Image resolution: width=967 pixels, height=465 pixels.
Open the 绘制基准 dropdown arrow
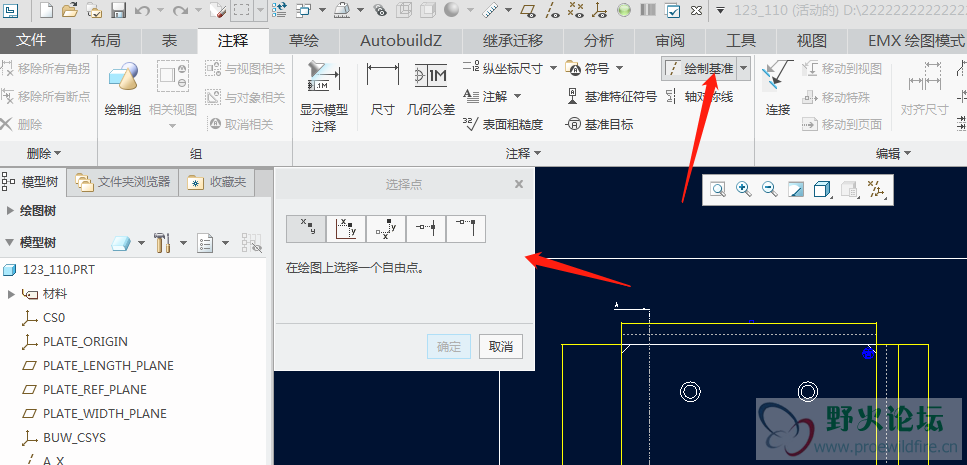[743, 68]
